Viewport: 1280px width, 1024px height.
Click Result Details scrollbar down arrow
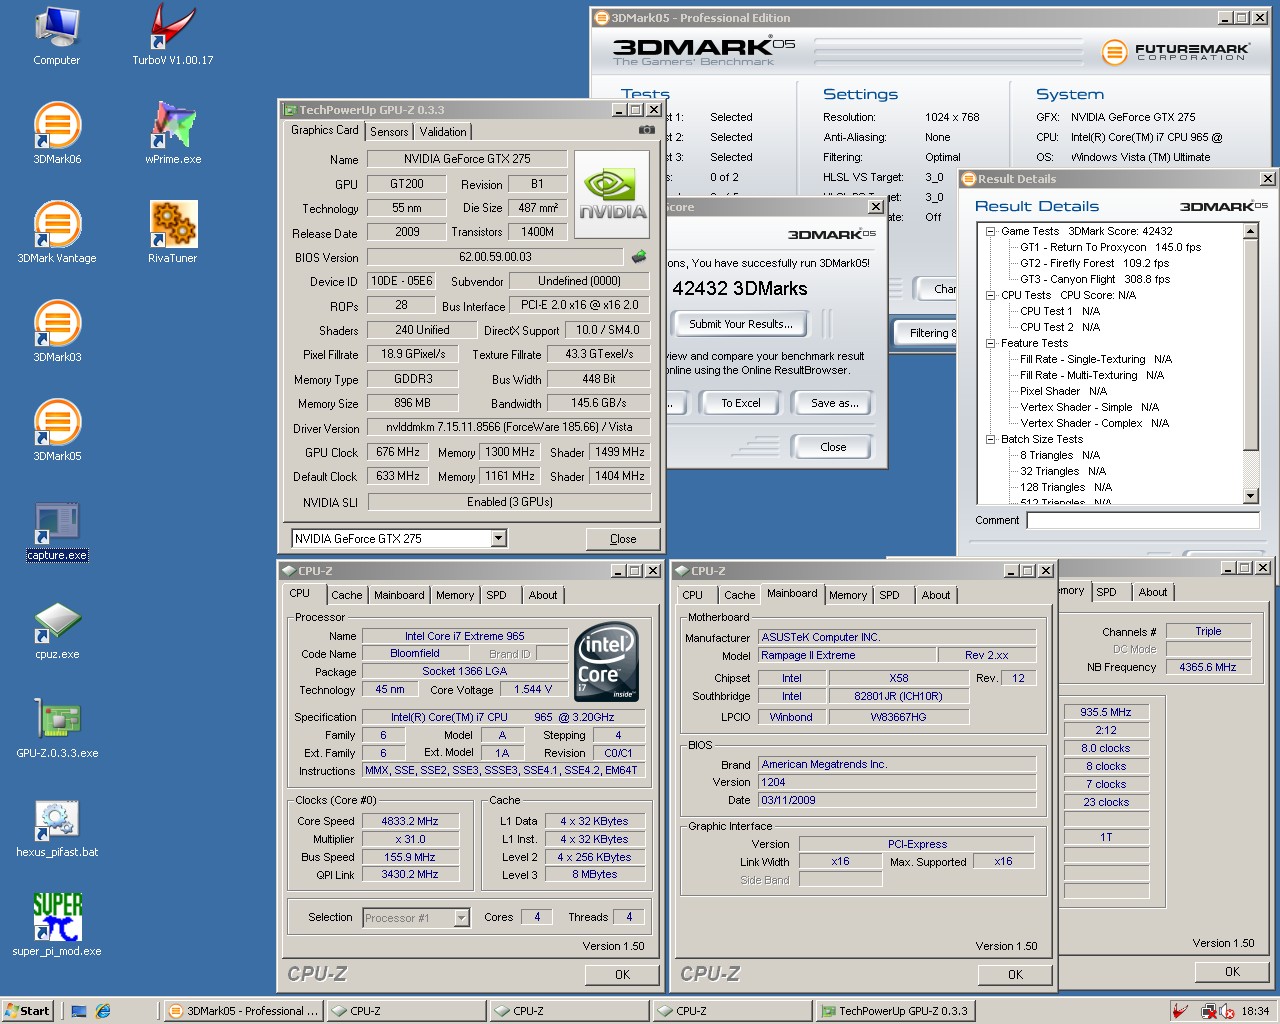[1250, 496]
